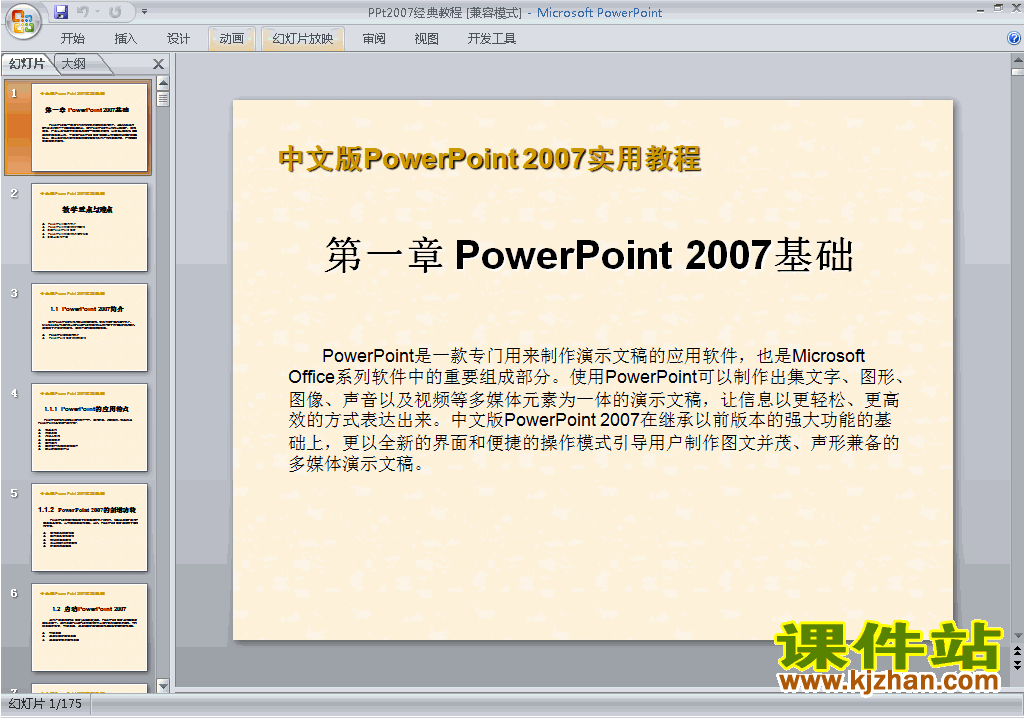Image resolution: width=1024 pixels, height=718 pixels.
Task: Select slide 1 thumbnail
Action: tap(89, 127)
